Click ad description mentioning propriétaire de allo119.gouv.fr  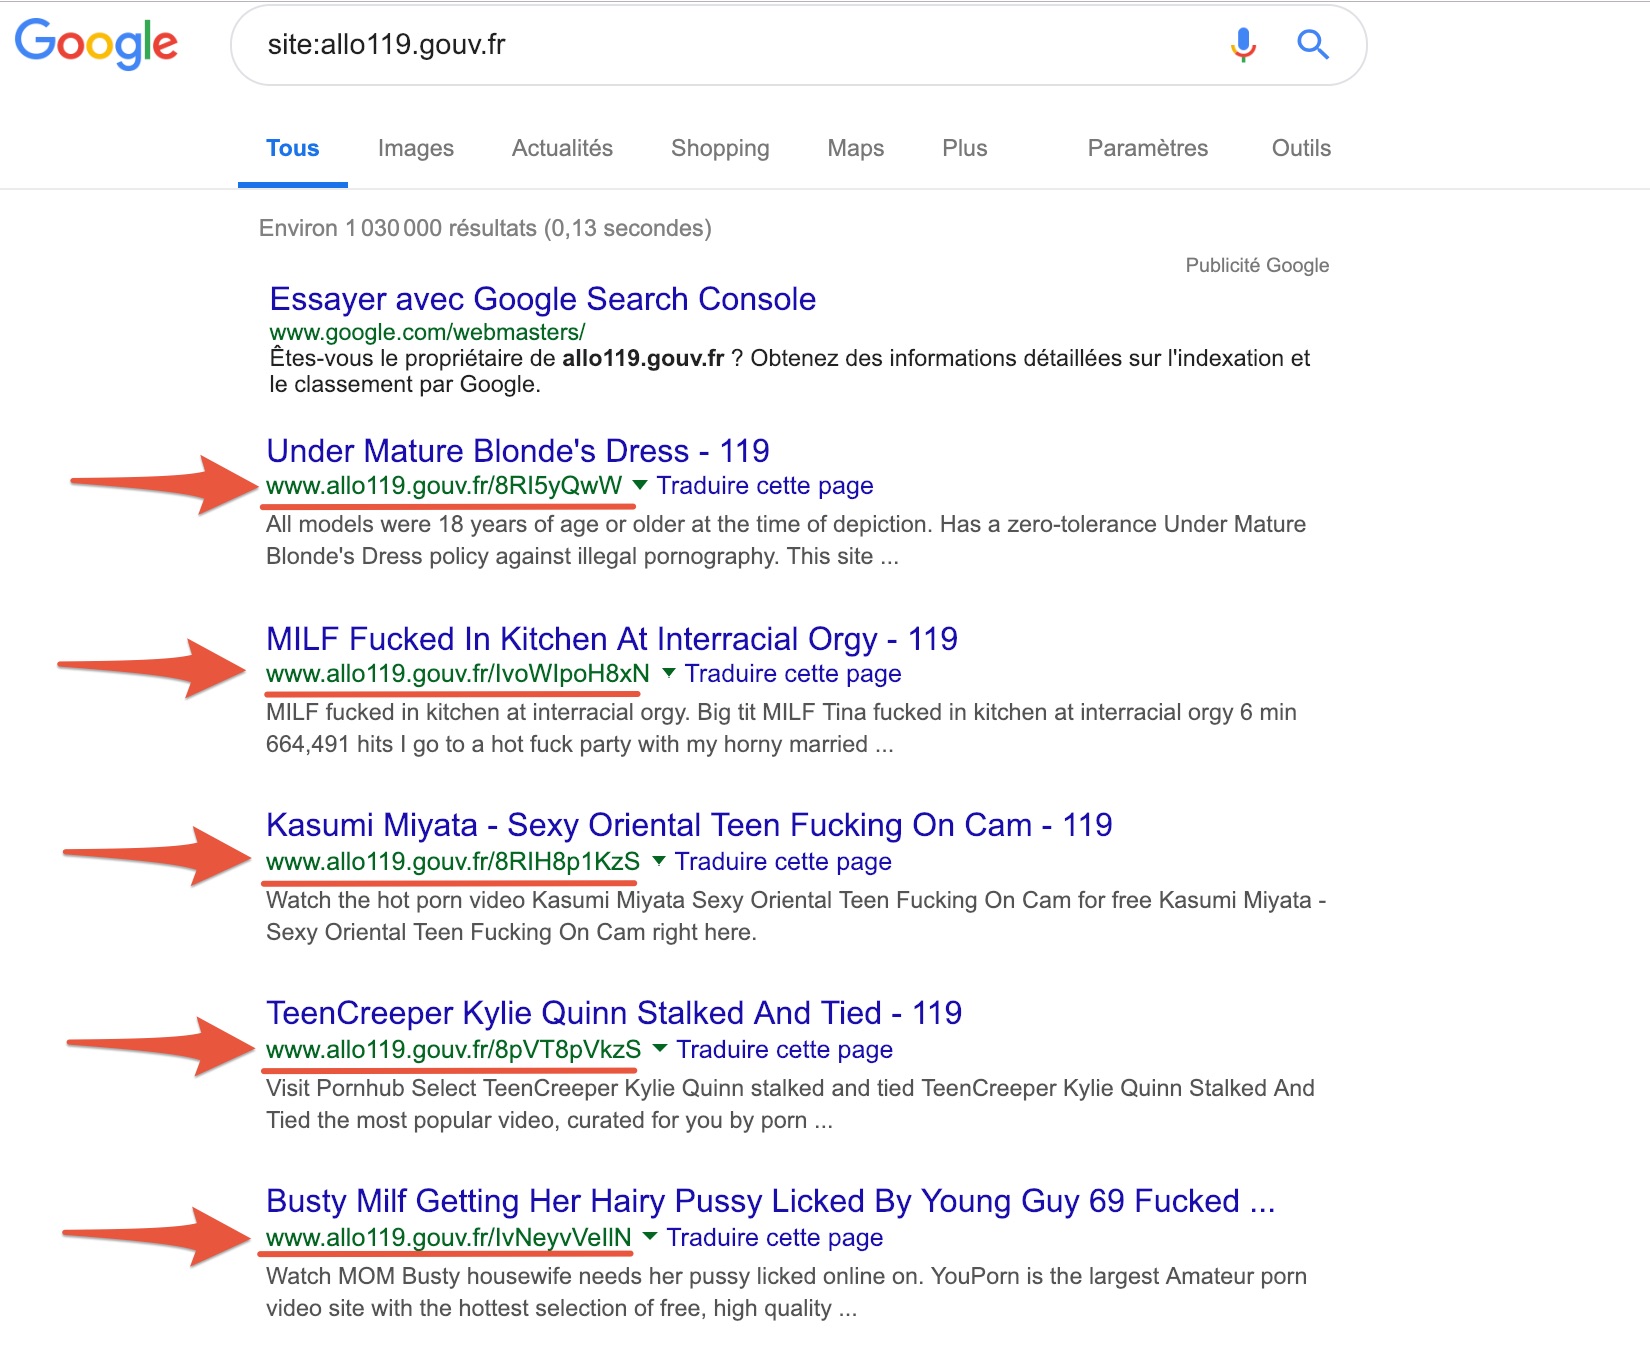(790, 371)
